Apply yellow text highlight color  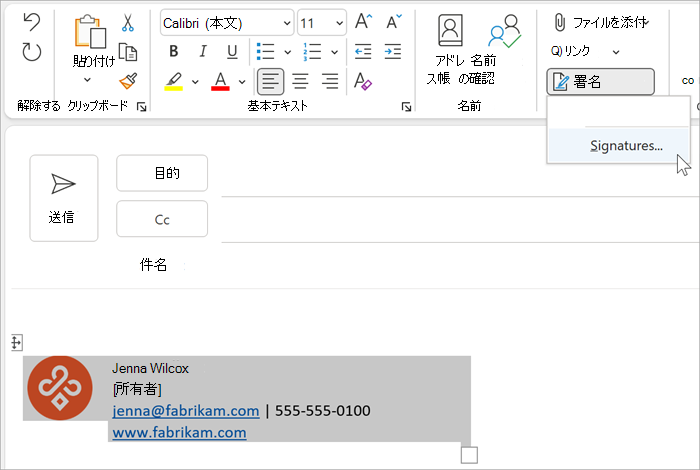click(174, 81)
